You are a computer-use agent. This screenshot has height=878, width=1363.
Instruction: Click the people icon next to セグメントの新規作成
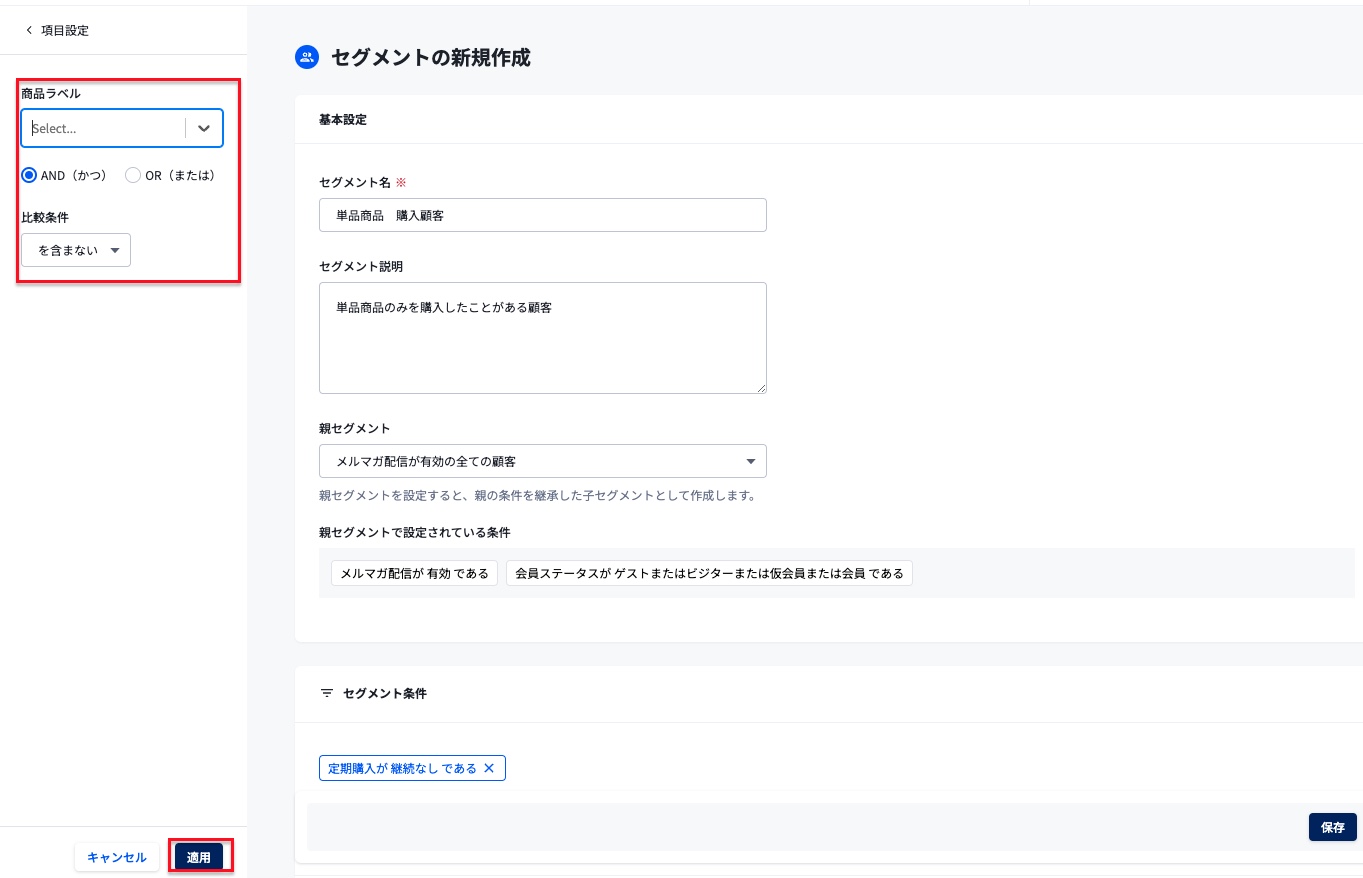pos(306,57)
